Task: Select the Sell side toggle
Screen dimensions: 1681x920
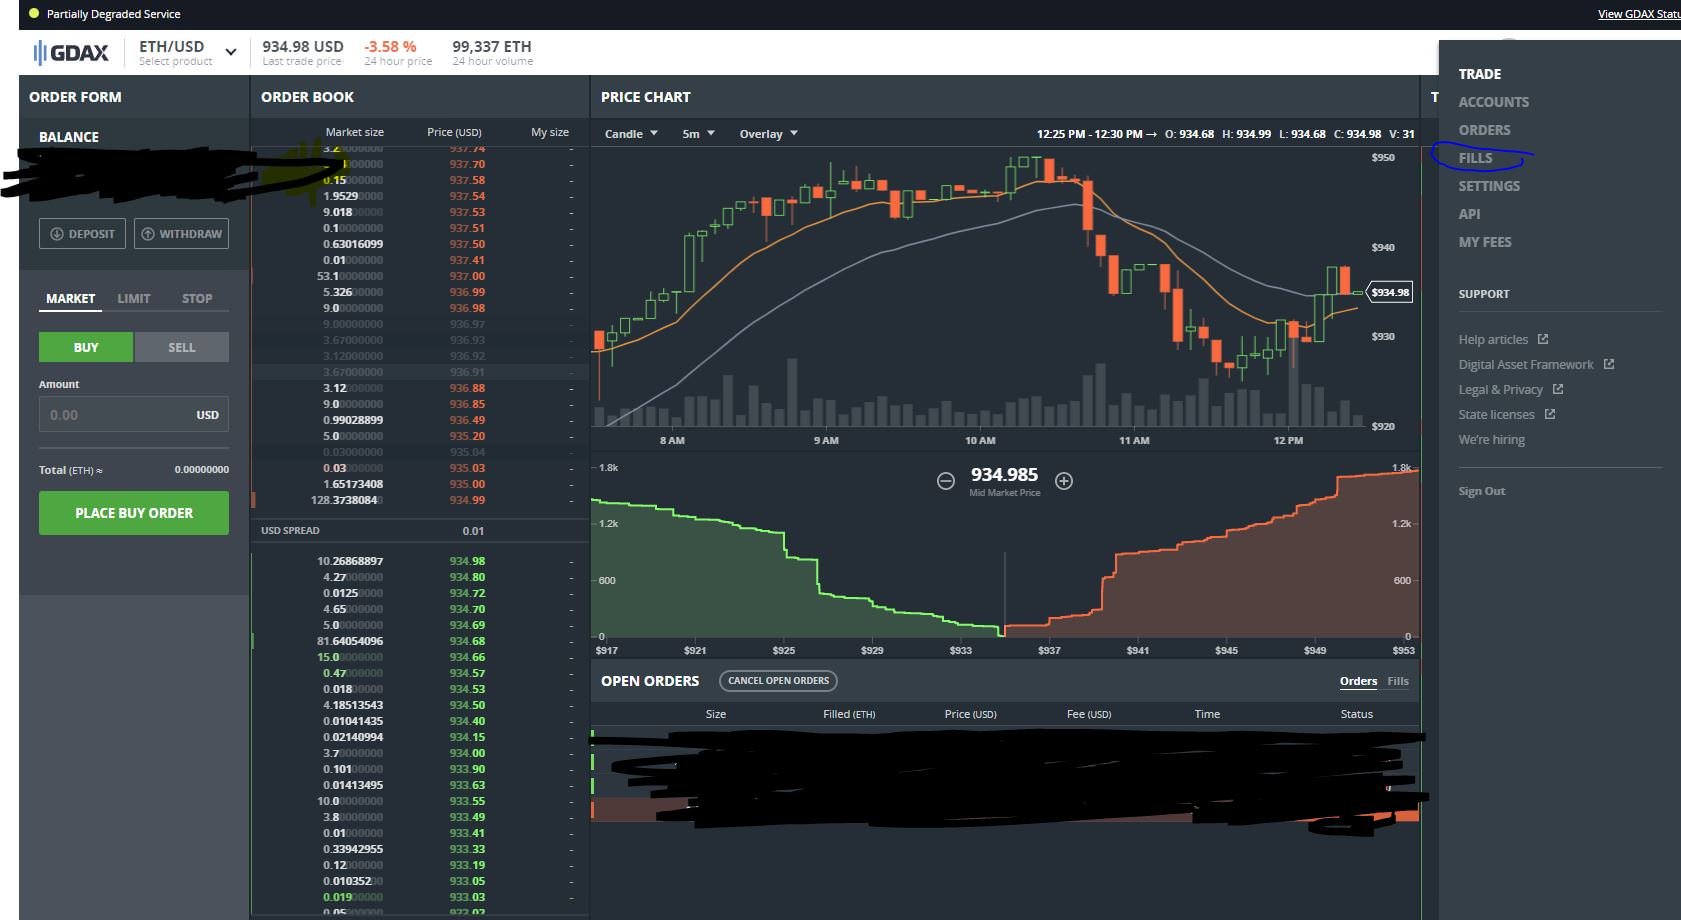Action: (x=181, y=347)
